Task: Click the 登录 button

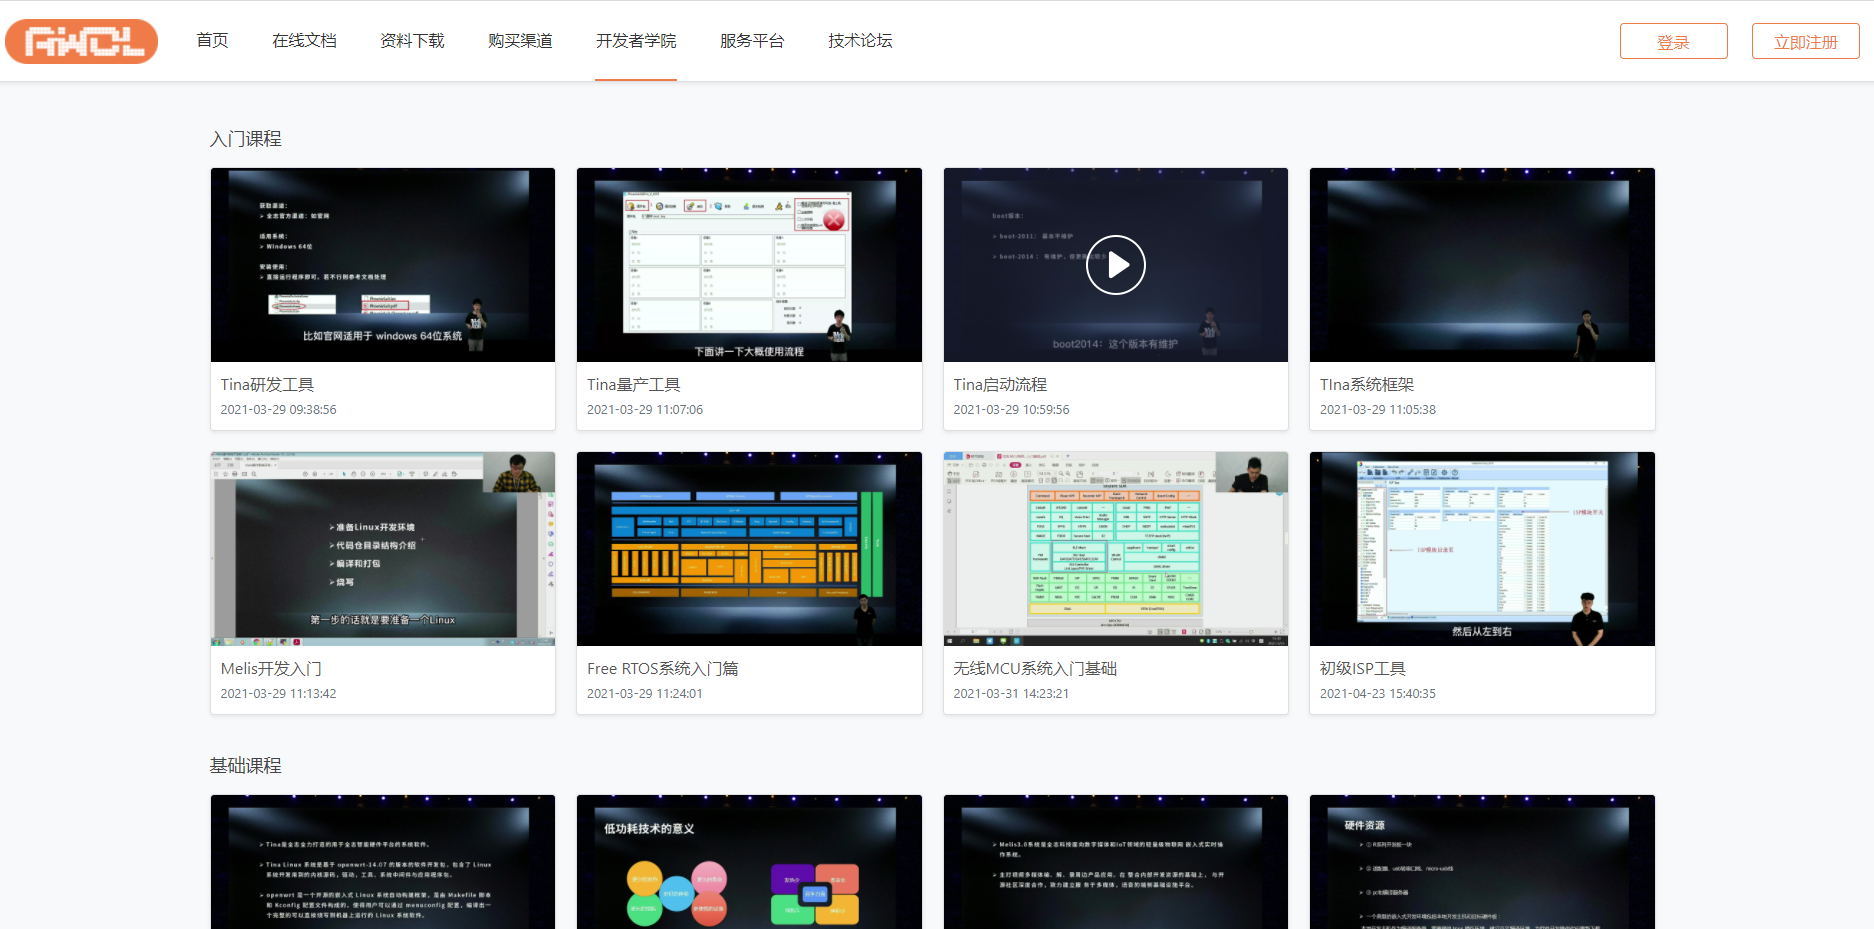Action: click(1673, 42)
